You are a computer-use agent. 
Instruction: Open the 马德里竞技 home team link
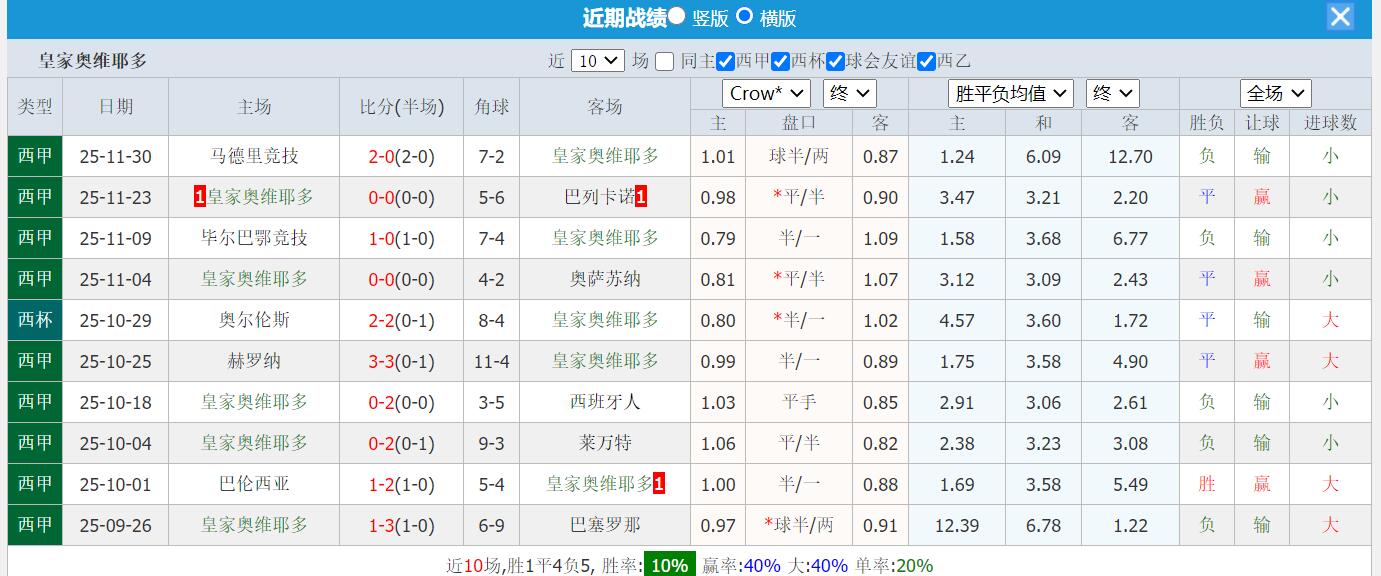coord(253,156)
